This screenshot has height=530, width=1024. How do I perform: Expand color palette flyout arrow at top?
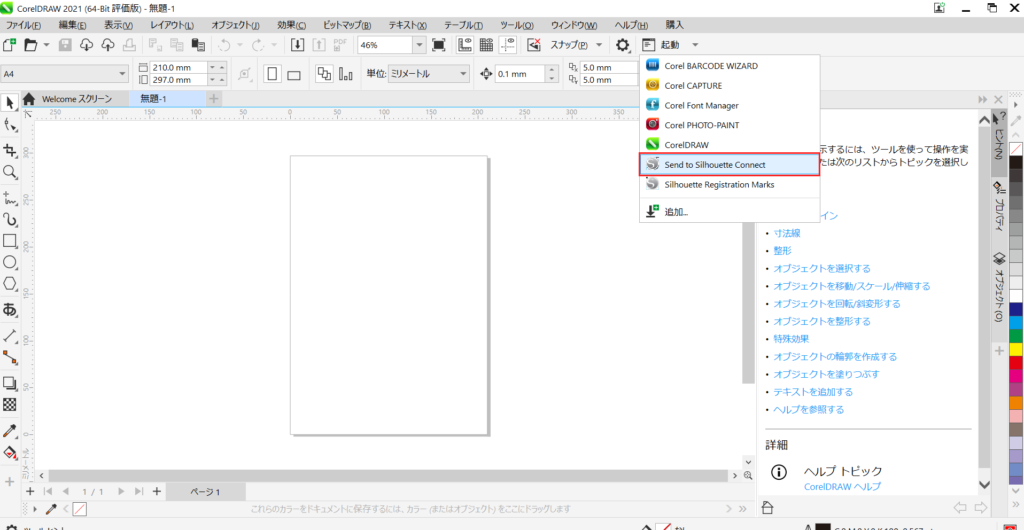point(1014,104)
